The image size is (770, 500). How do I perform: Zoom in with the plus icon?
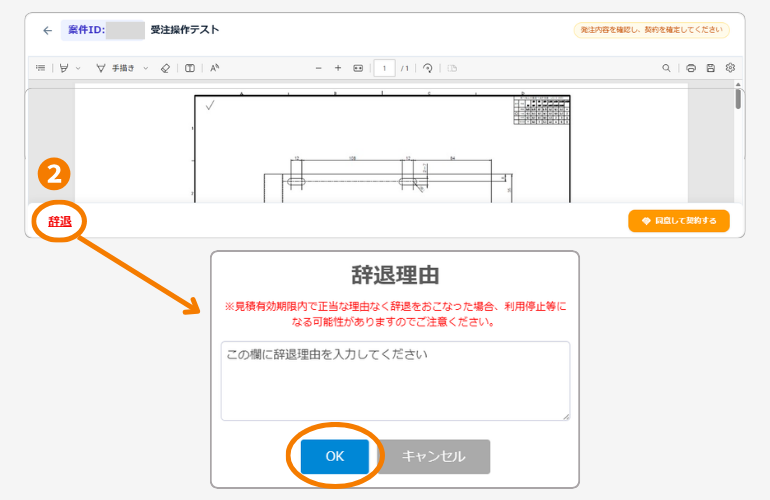338,68
